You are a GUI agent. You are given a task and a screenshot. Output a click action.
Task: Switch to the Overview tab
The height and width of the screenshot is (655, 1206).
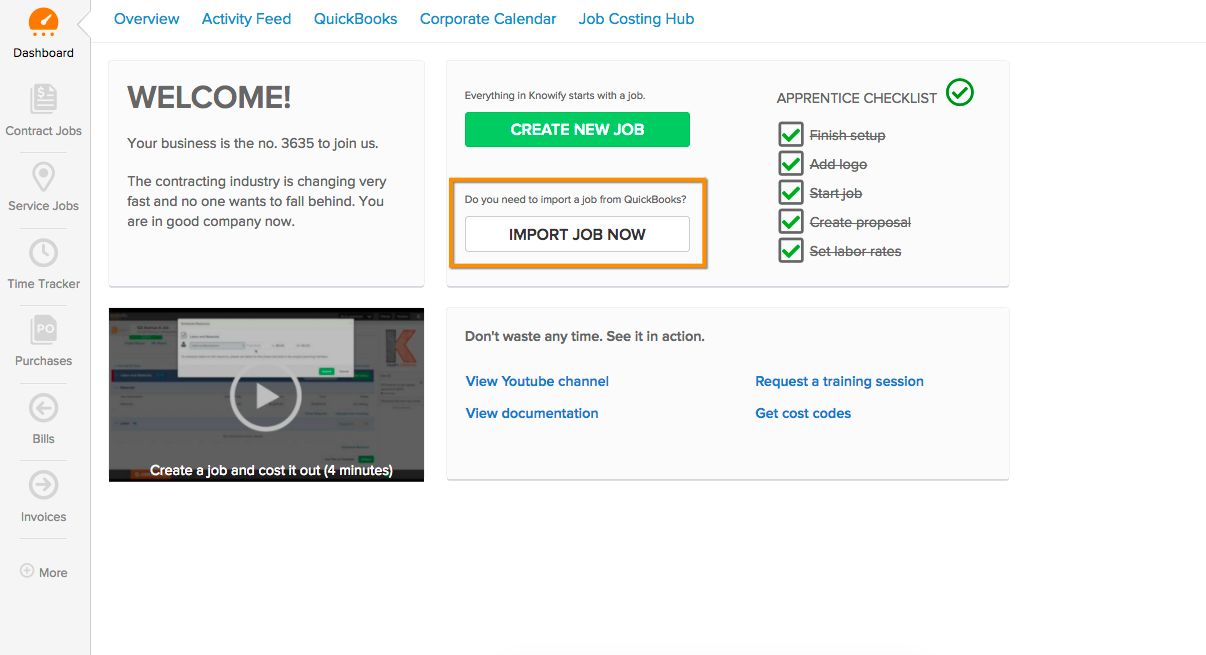[147, 19]
